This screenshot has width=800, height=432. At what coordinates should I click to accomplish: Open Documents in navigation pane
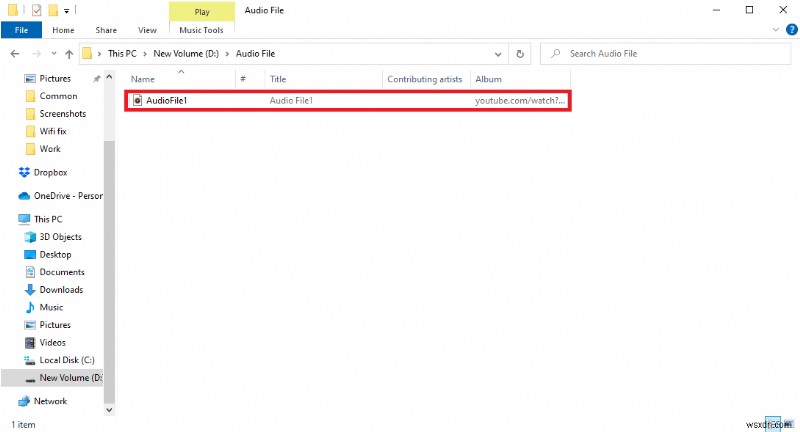click(x=62, y=272)
